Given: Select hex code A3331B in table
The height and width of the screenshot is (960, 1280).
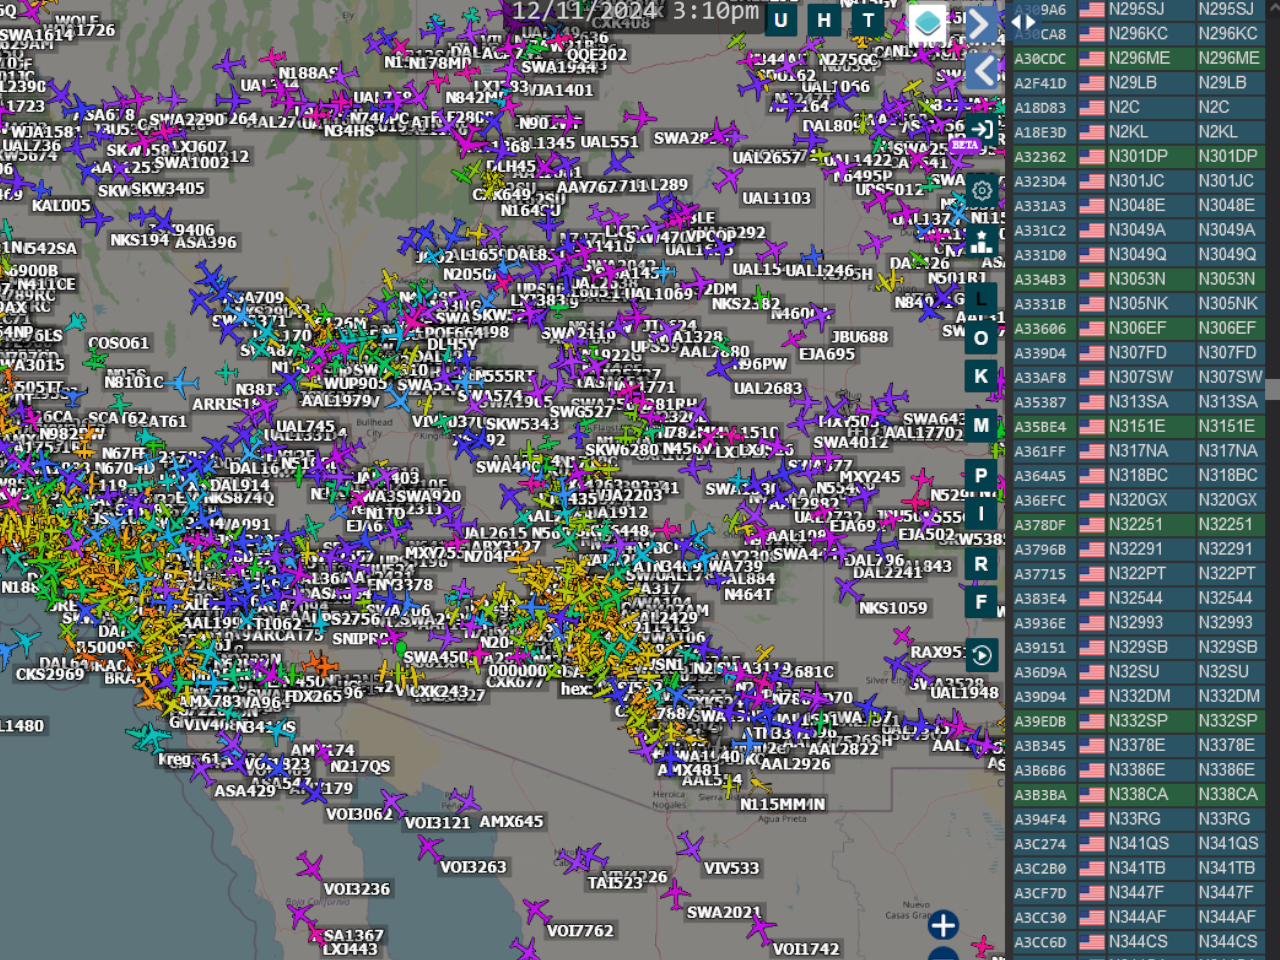Looking at the screenshot, I should (x=1041, y=304).
